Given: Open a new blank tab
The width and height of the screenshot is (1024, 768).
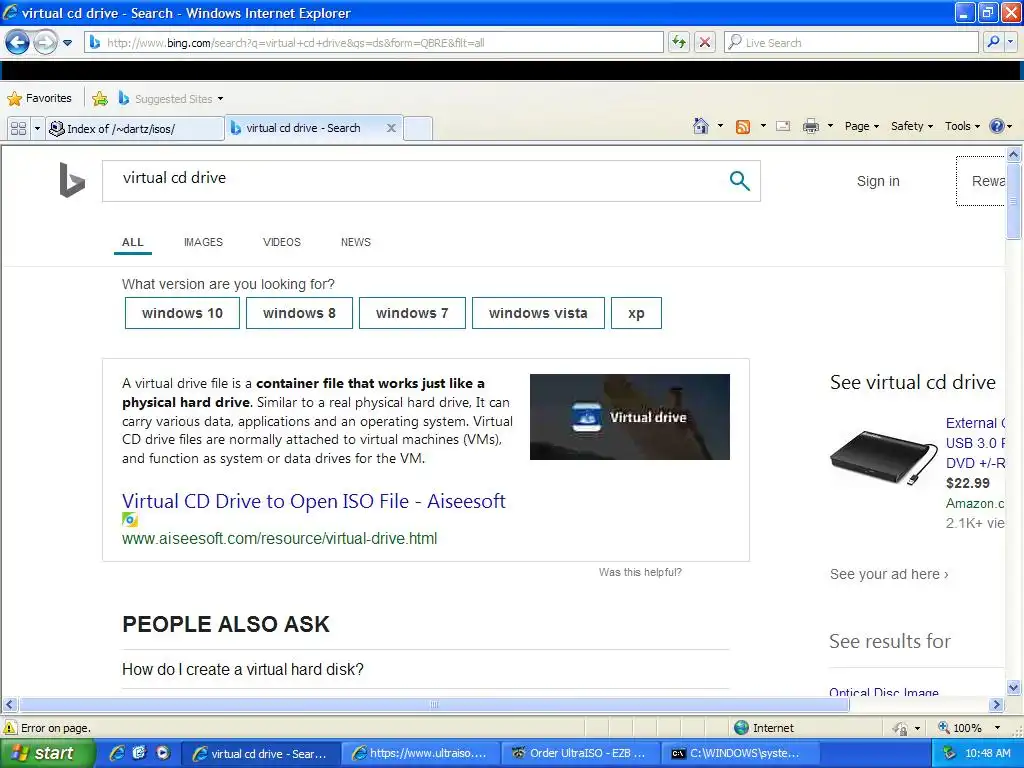Looking at the screenshot, I should [418, 129].
